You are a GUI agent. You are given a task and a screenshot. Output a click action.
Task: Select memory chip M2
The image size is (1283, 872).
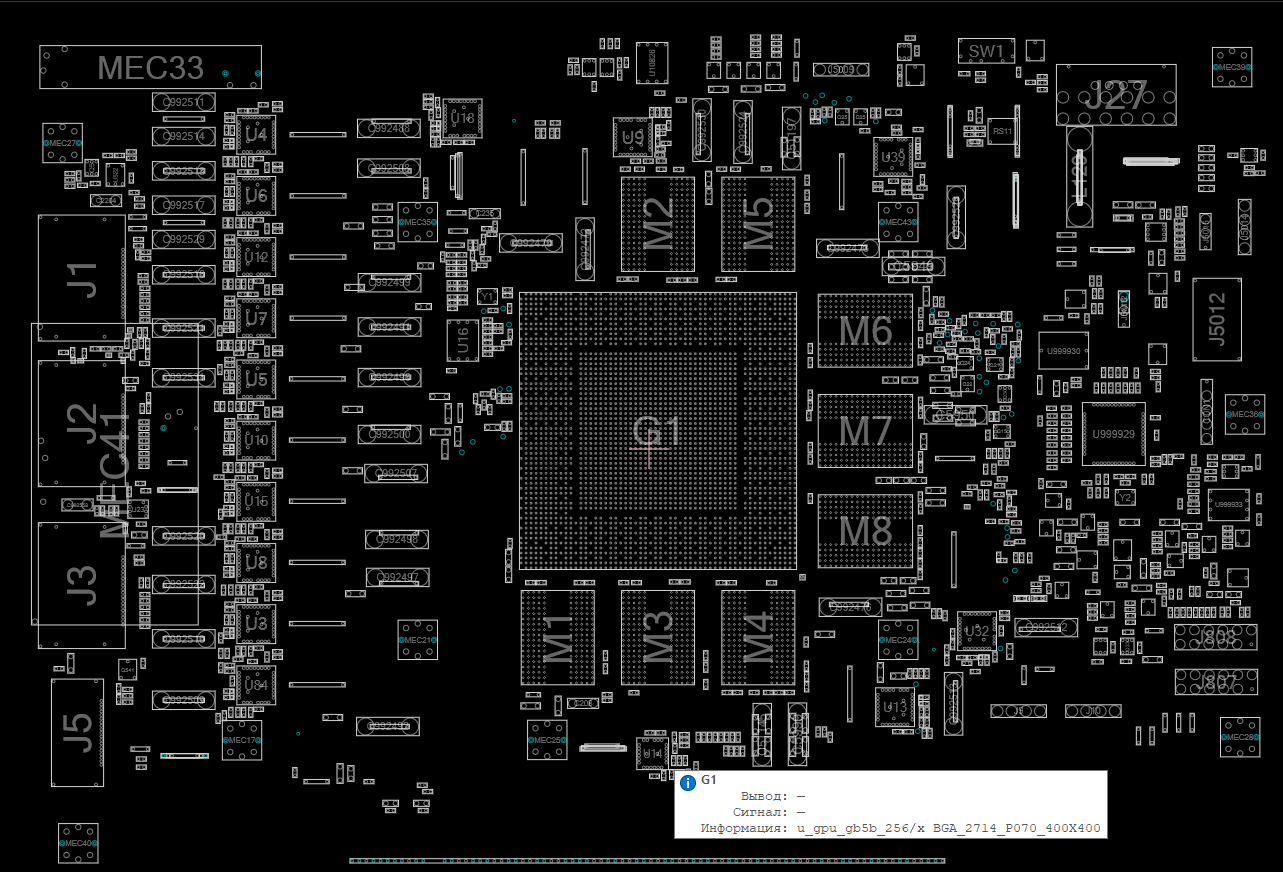point(657,224)
